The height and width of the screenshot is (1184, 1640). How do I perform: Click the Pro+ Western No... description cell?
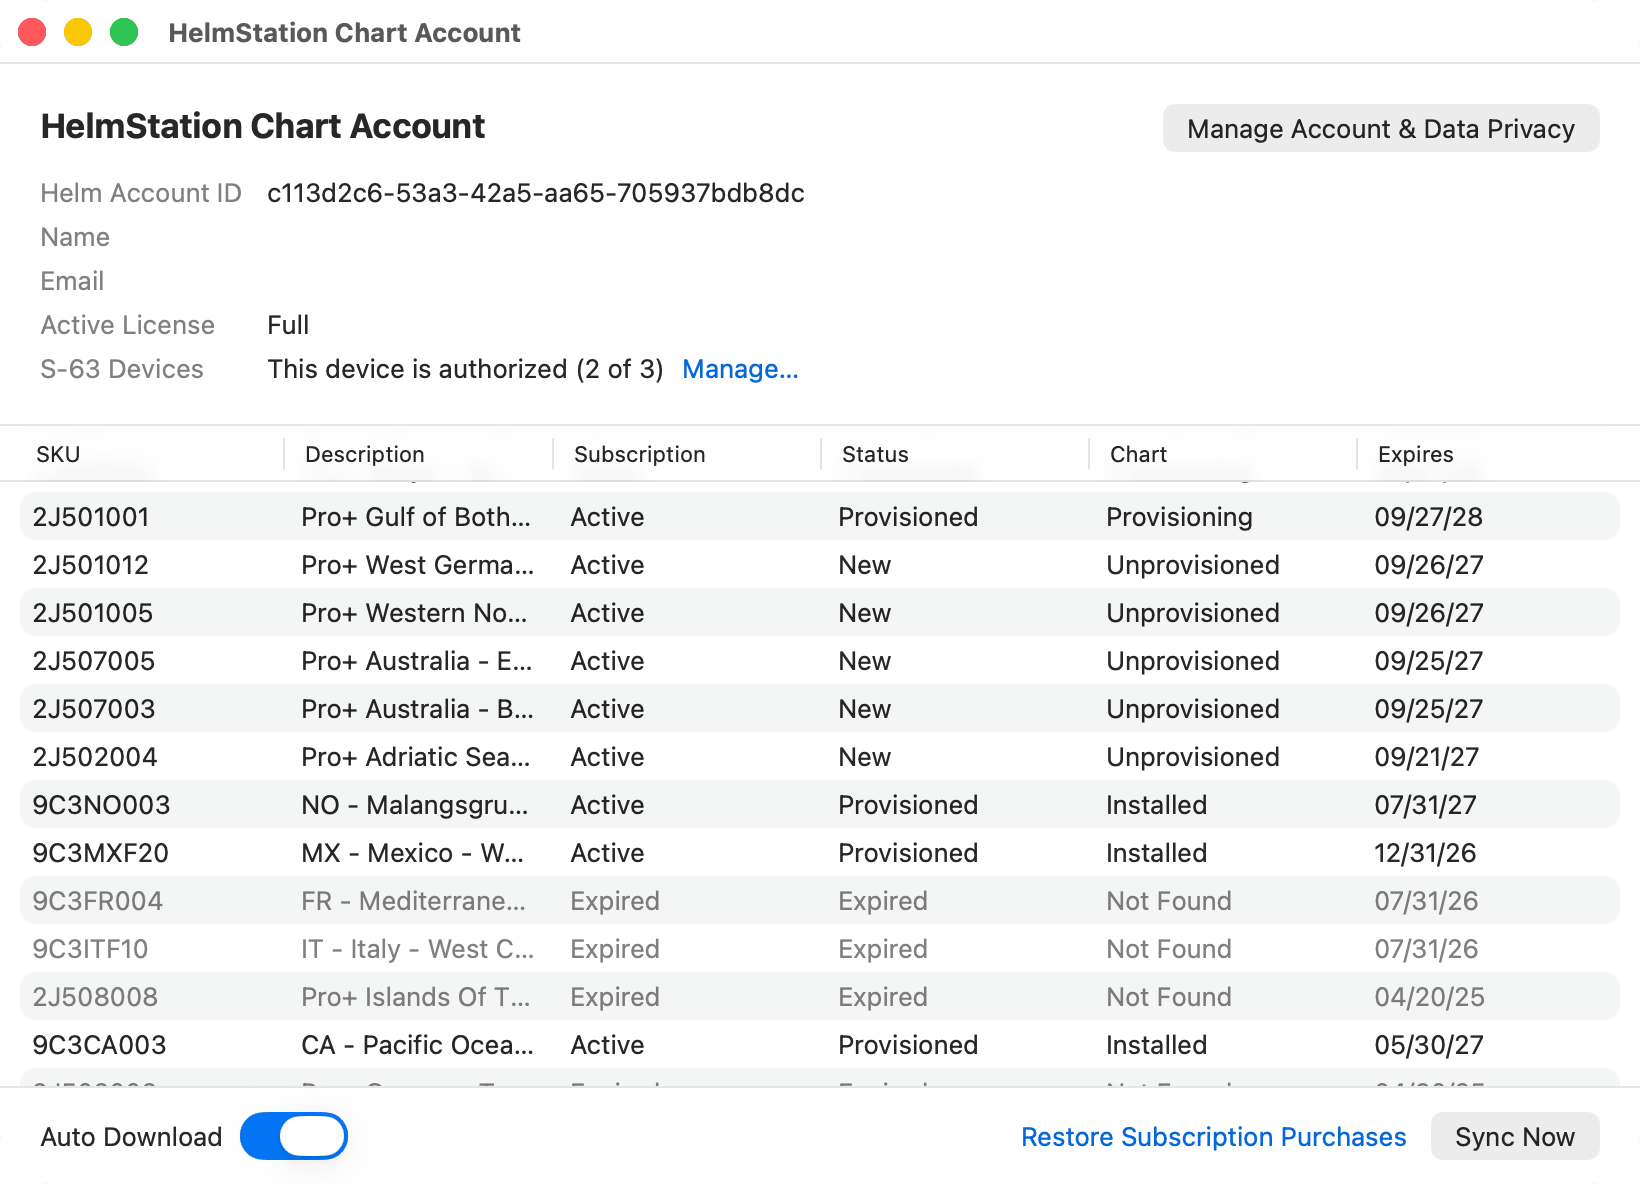coord(414,613)
